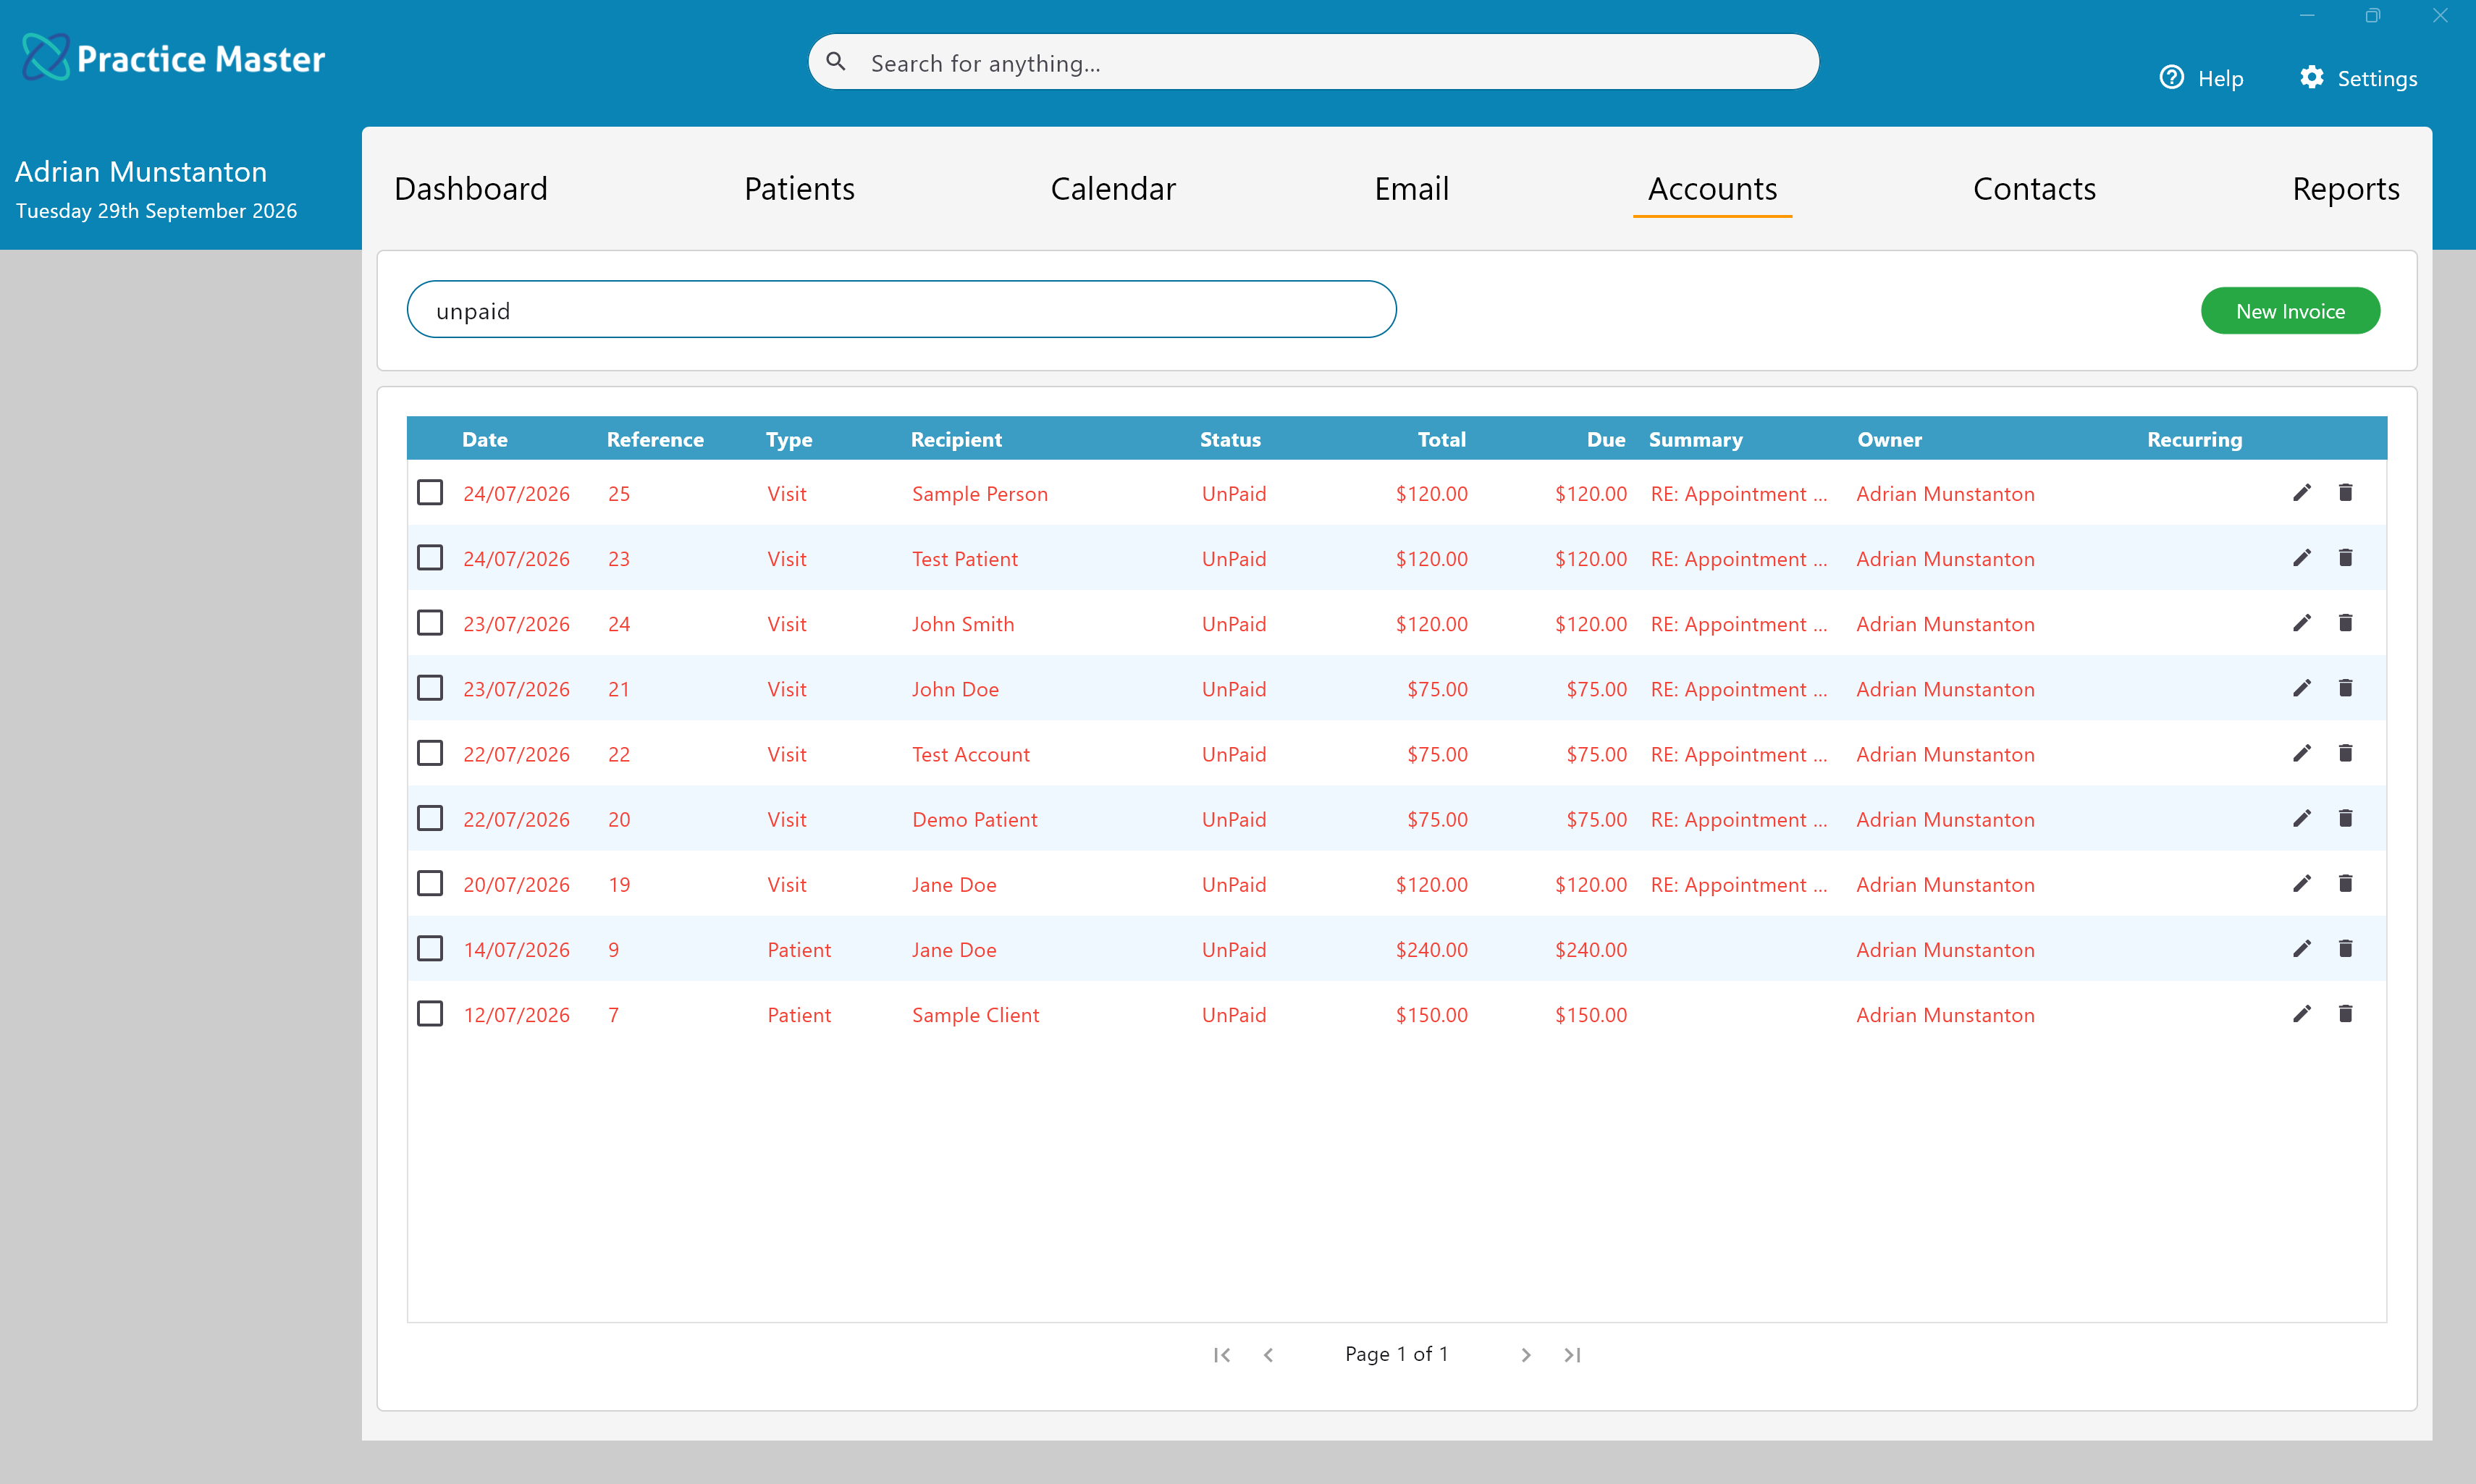Screen dimensions: 2476x1484
Task: Edit invoice 25 for Sample Person
Action: 2302,492
